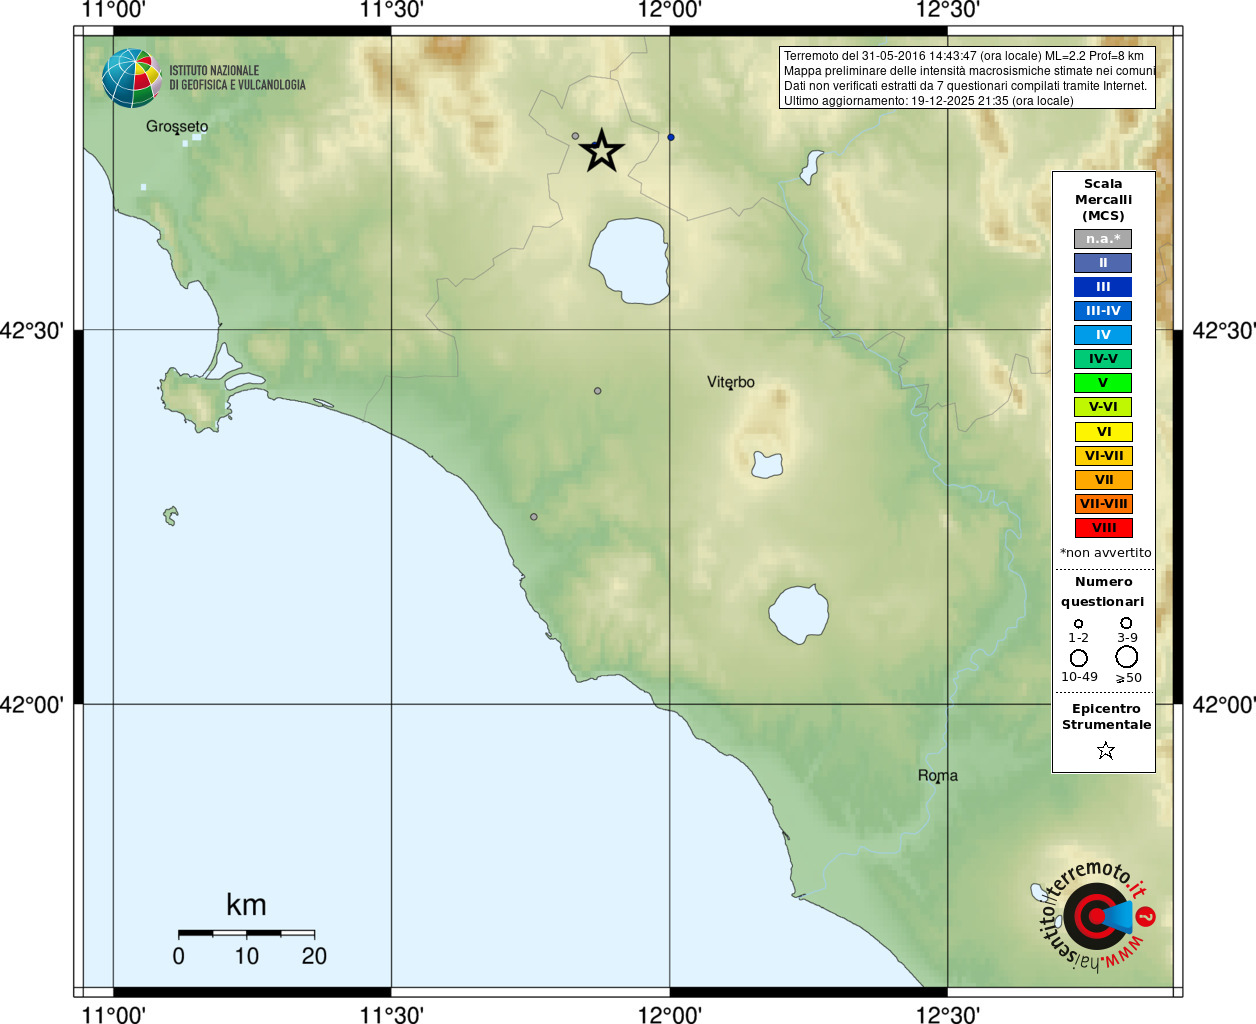Click the bottom 11°00' longitude label
The width and height of the screenshot is (1256, 1024).
113,1014
